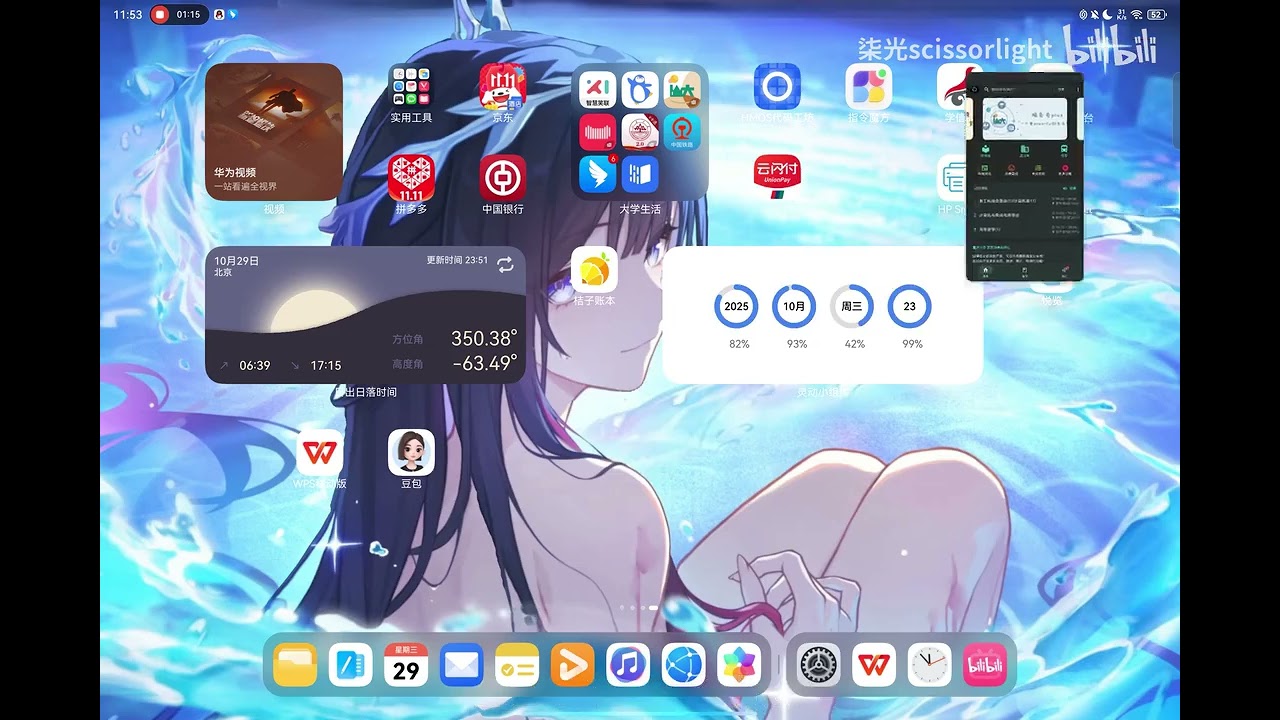
Task: Open the Calendar showing 29 in the dock
Action: [406, 665]
